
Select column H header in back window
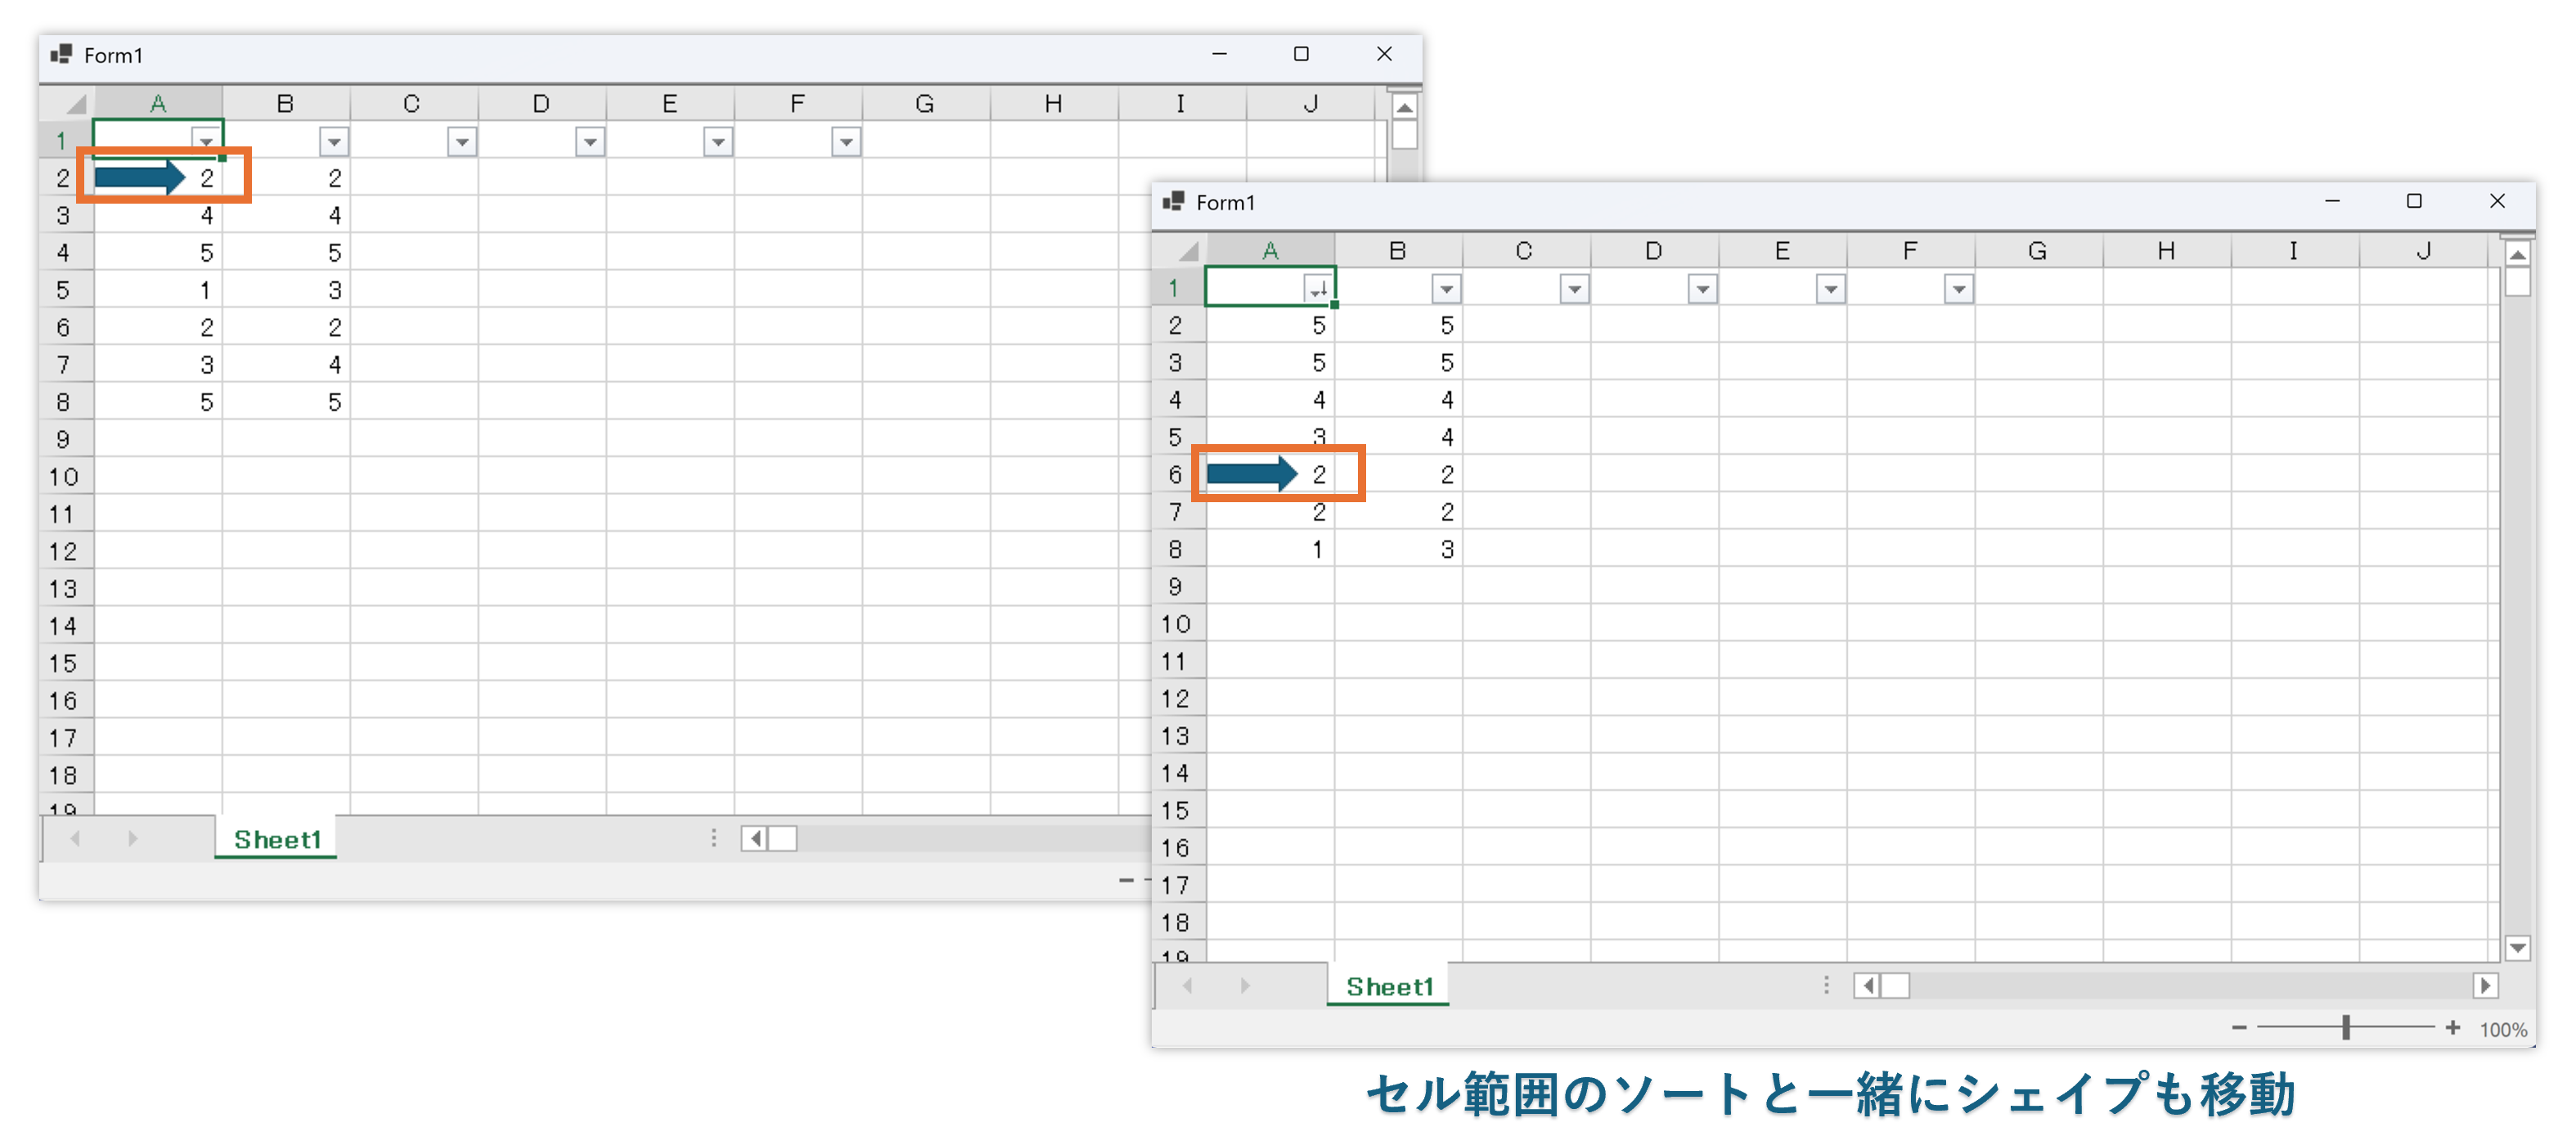(1053, 103)
